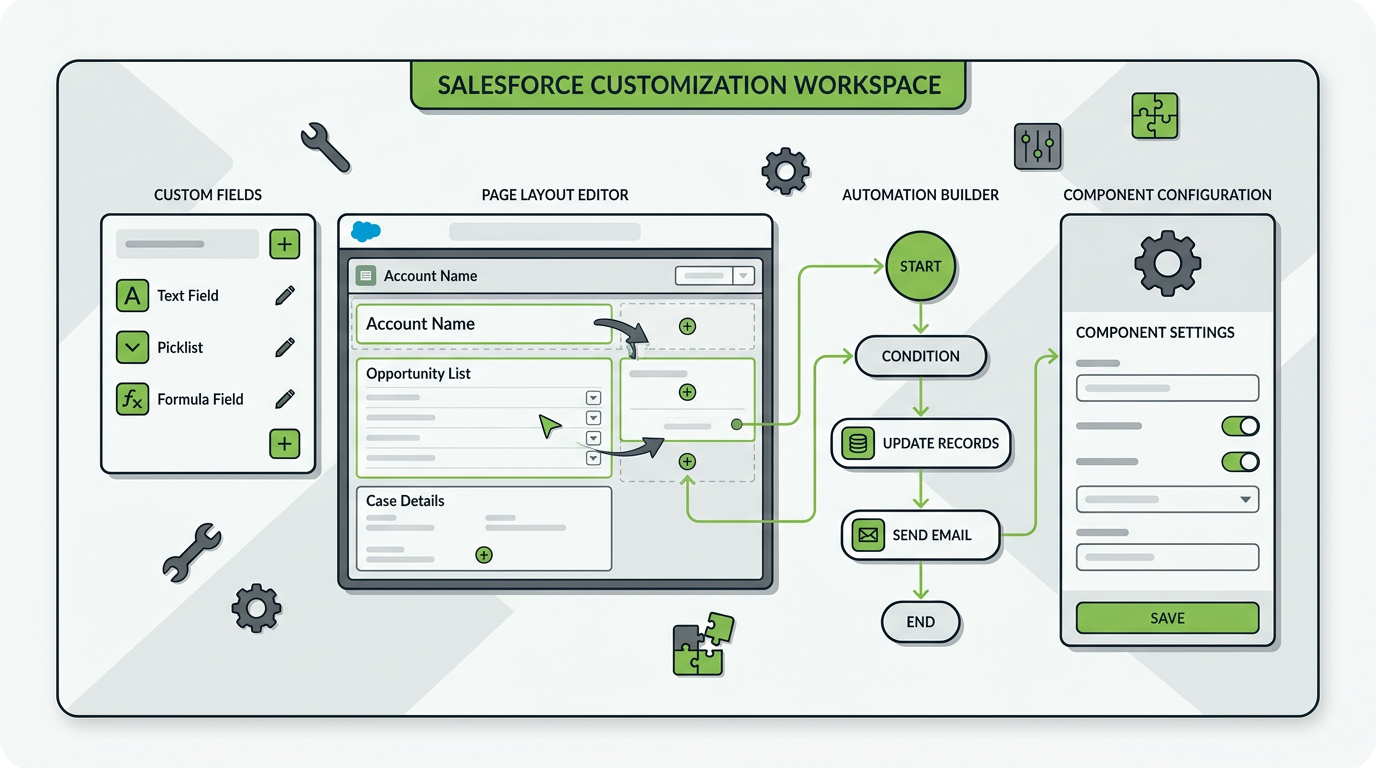The width and height of the screenshot is (1376, 768).
Task: Click the START flow node
Action: click(x=920, y=266)
